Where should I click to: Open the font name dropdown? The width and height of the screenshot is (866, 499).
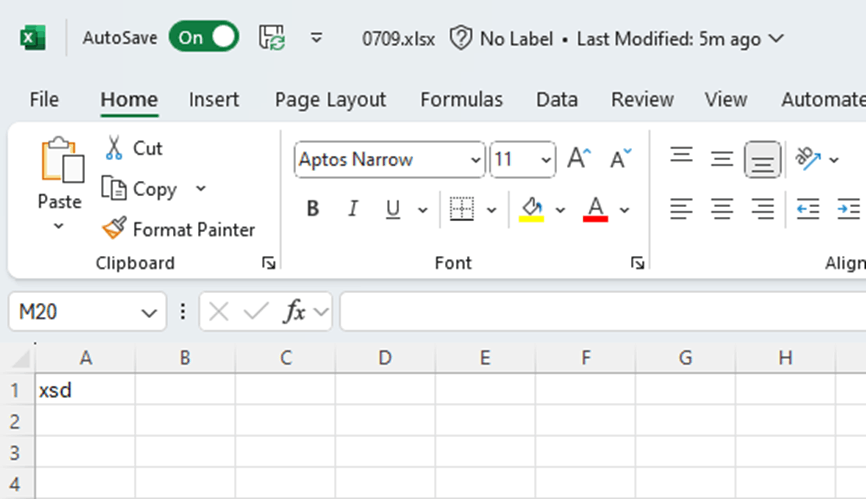475,160
